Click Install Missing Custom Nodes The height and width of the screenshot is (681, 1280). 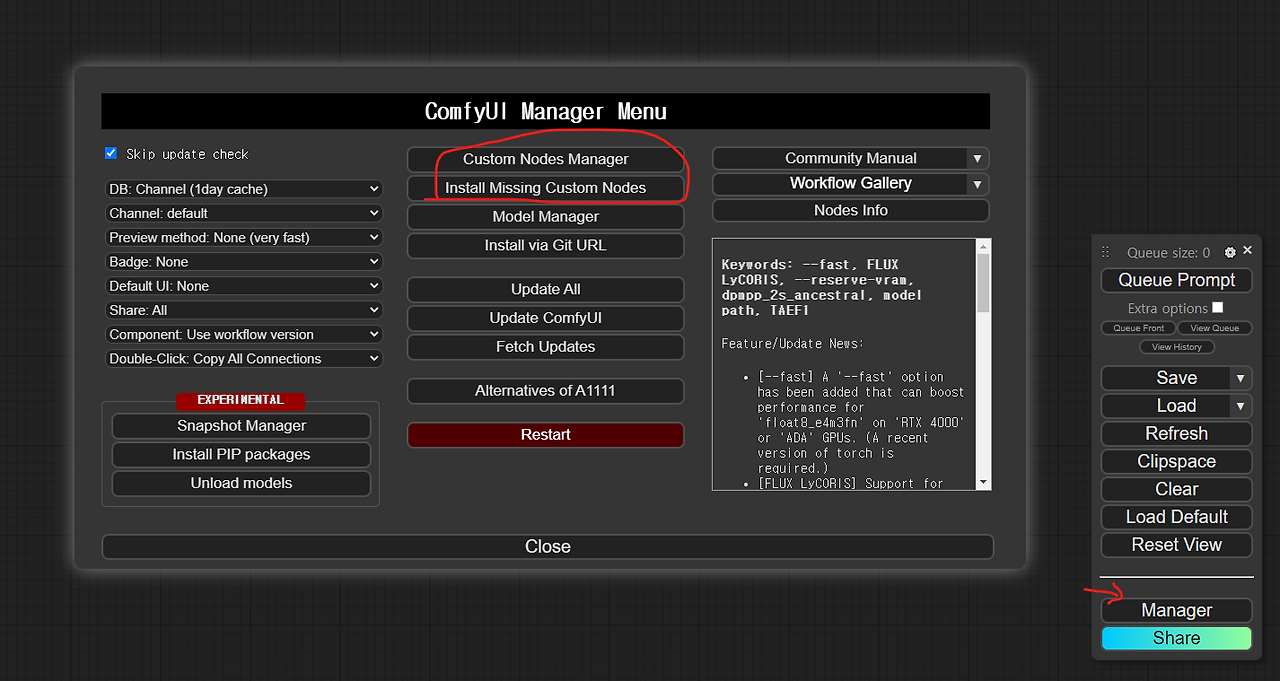[546, 188]
